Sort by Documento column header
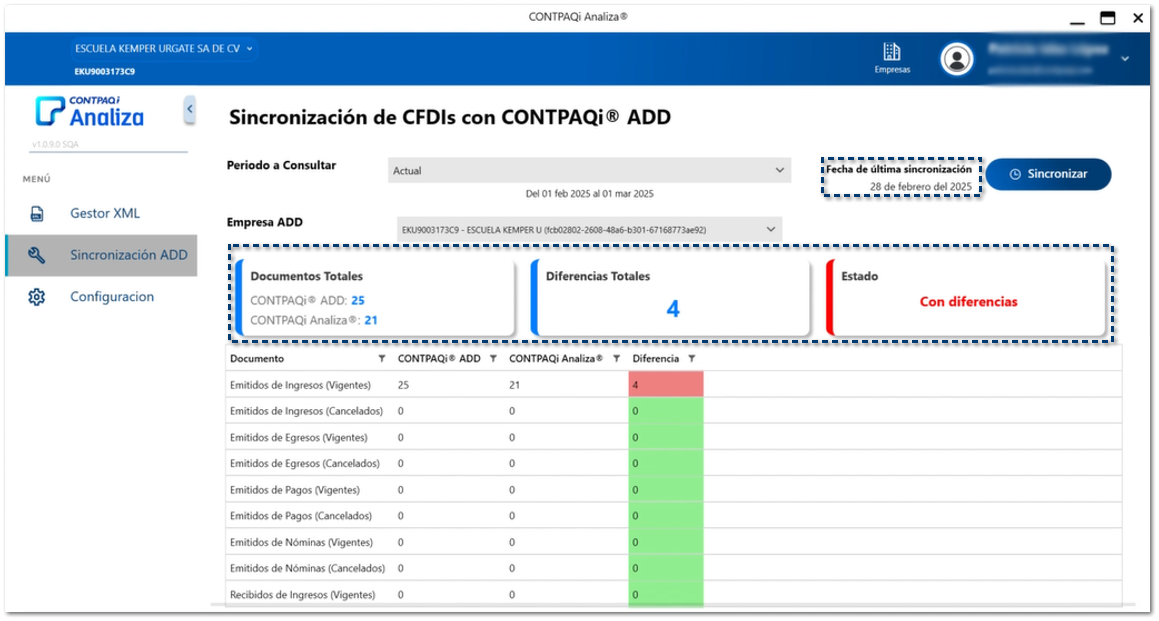 [256, 359]
